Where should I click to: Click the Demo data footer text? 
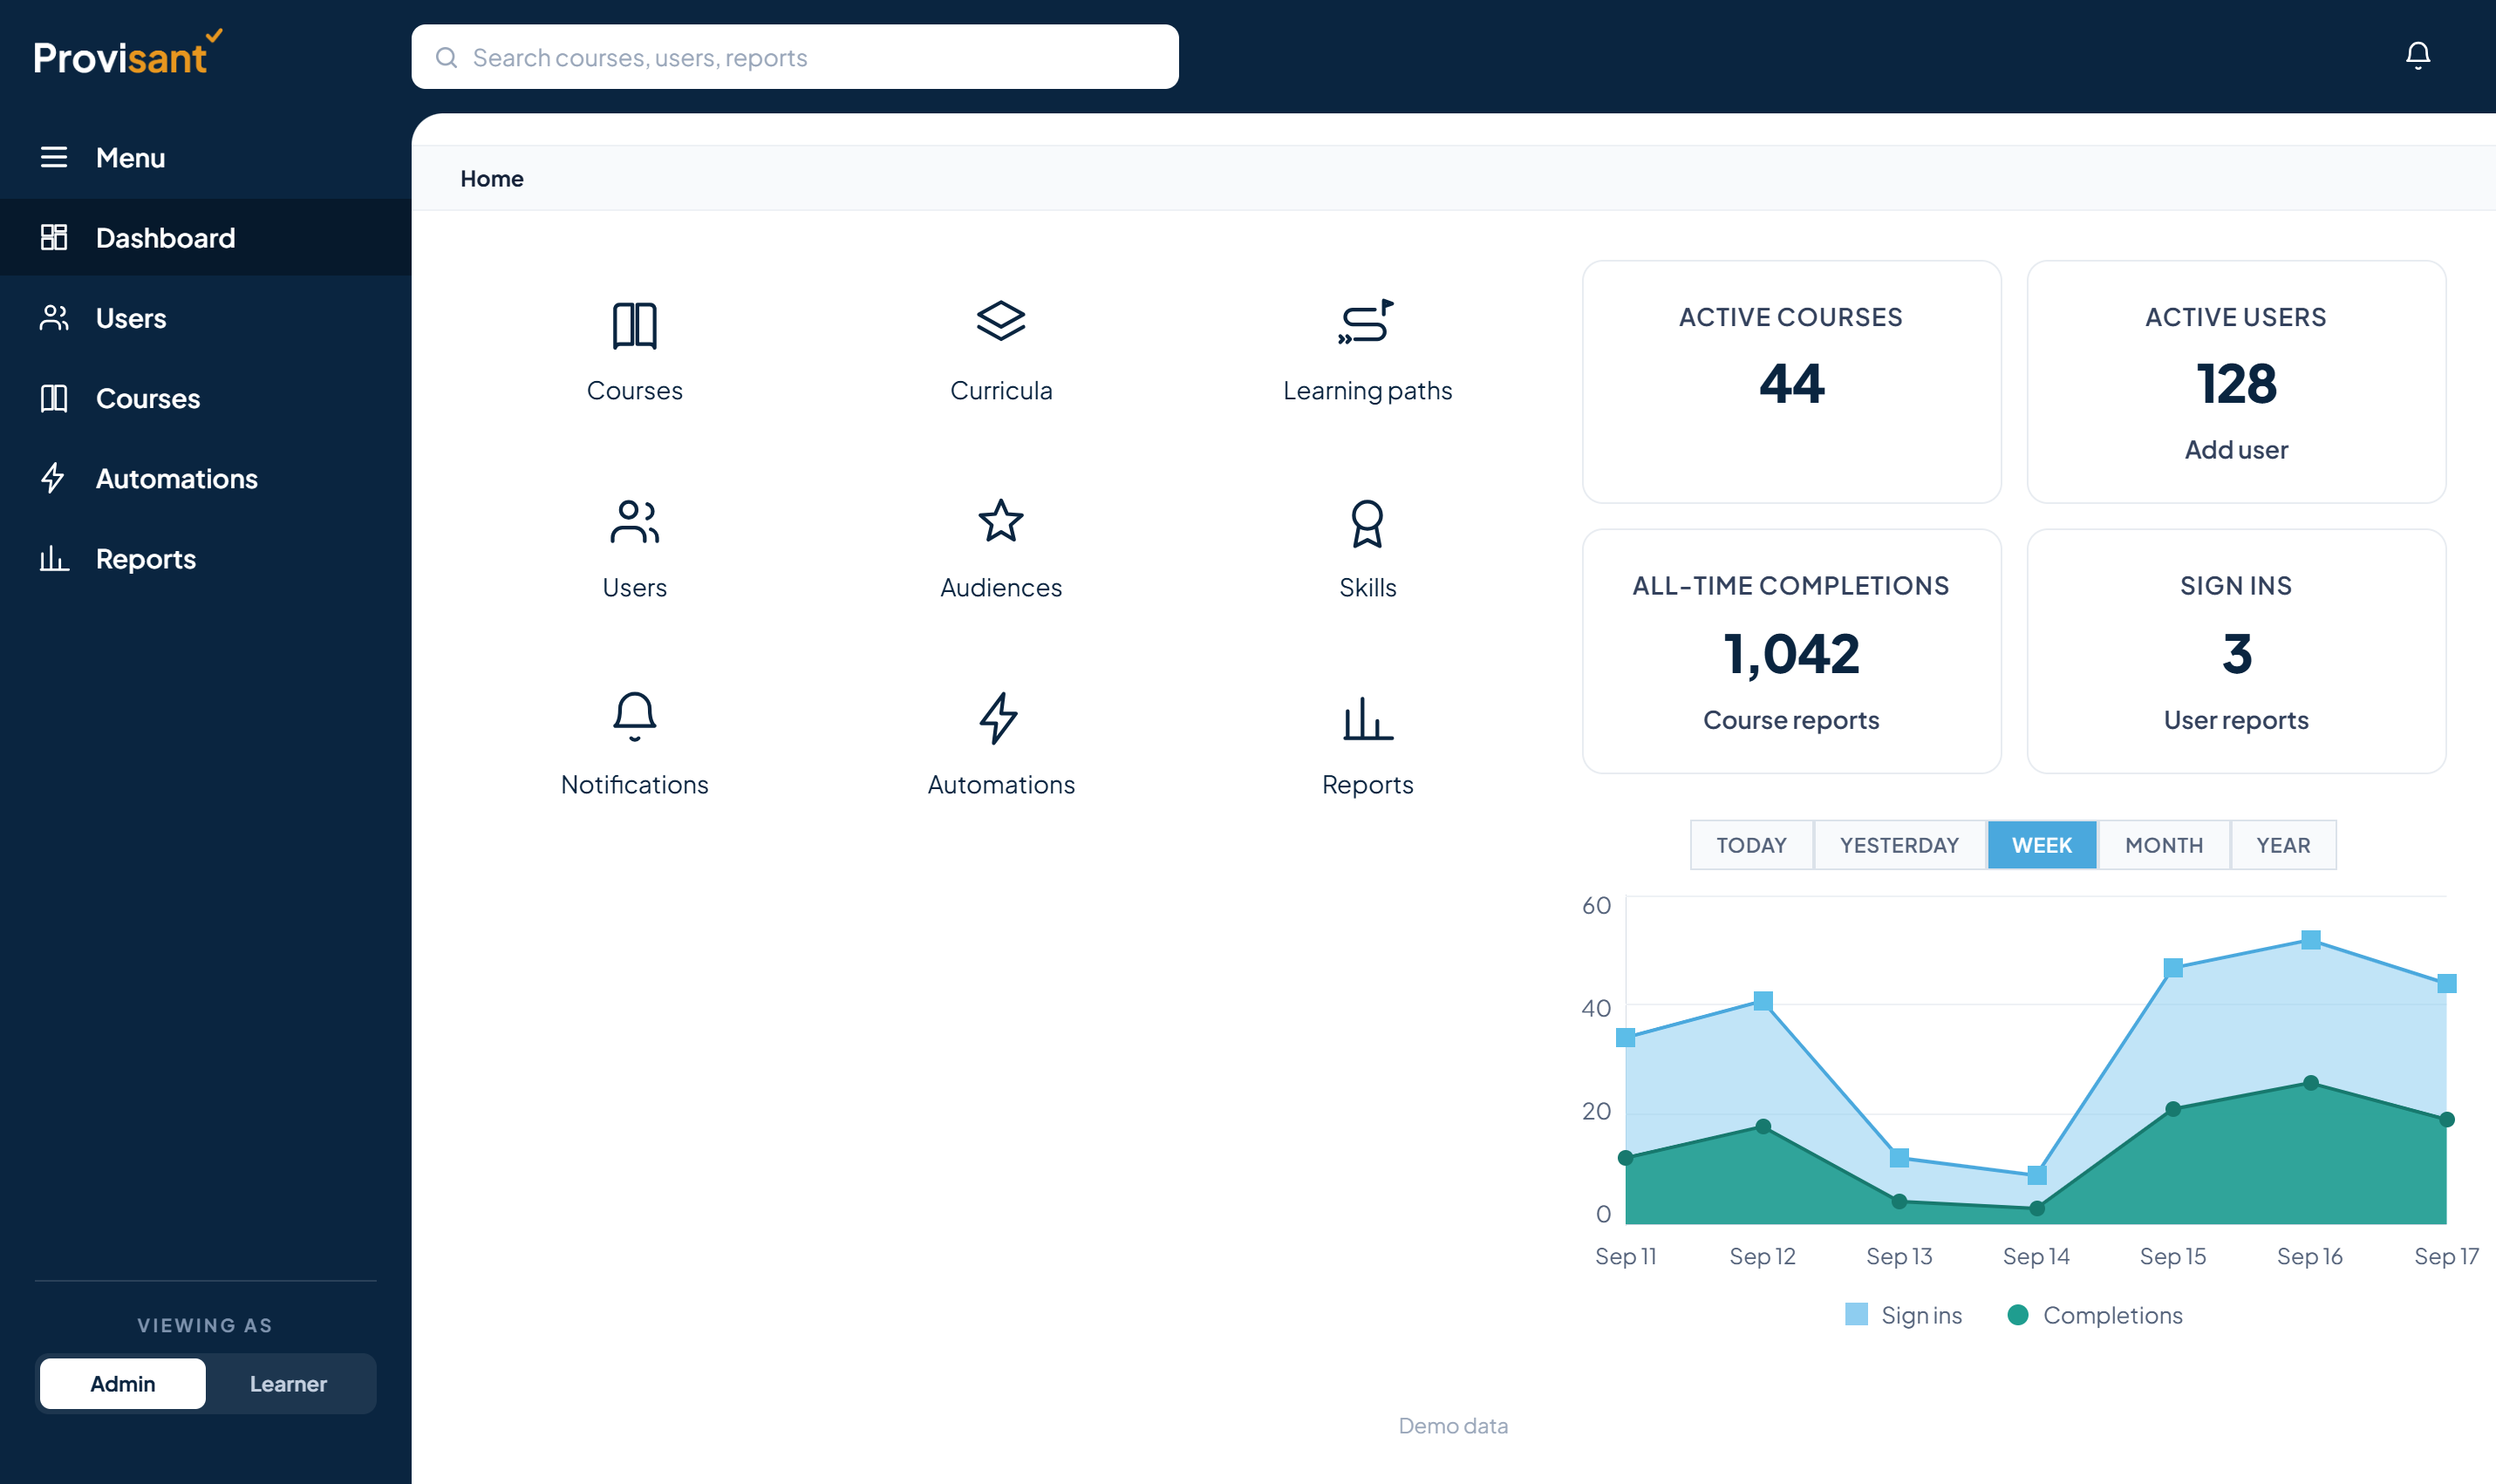(1453, 1425)
